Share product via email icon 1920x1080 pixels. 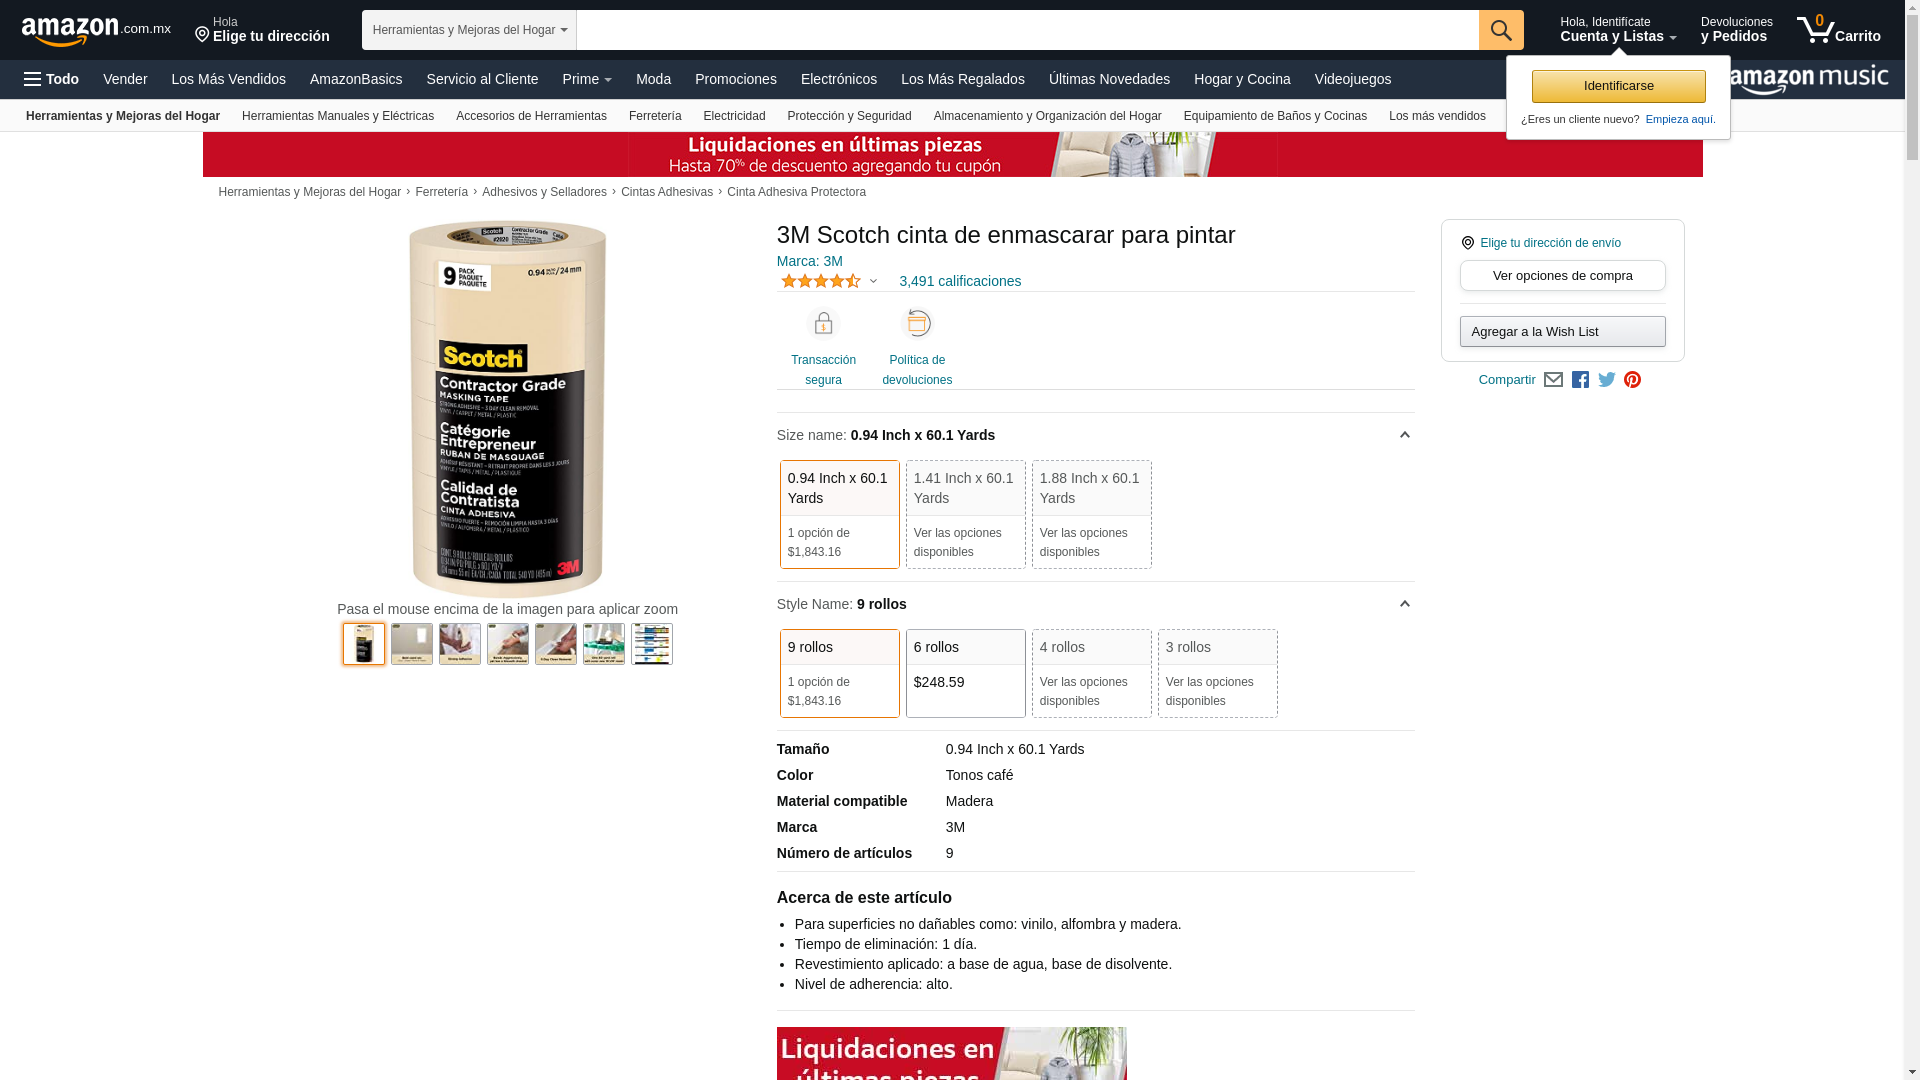[x=1553, y=380]
